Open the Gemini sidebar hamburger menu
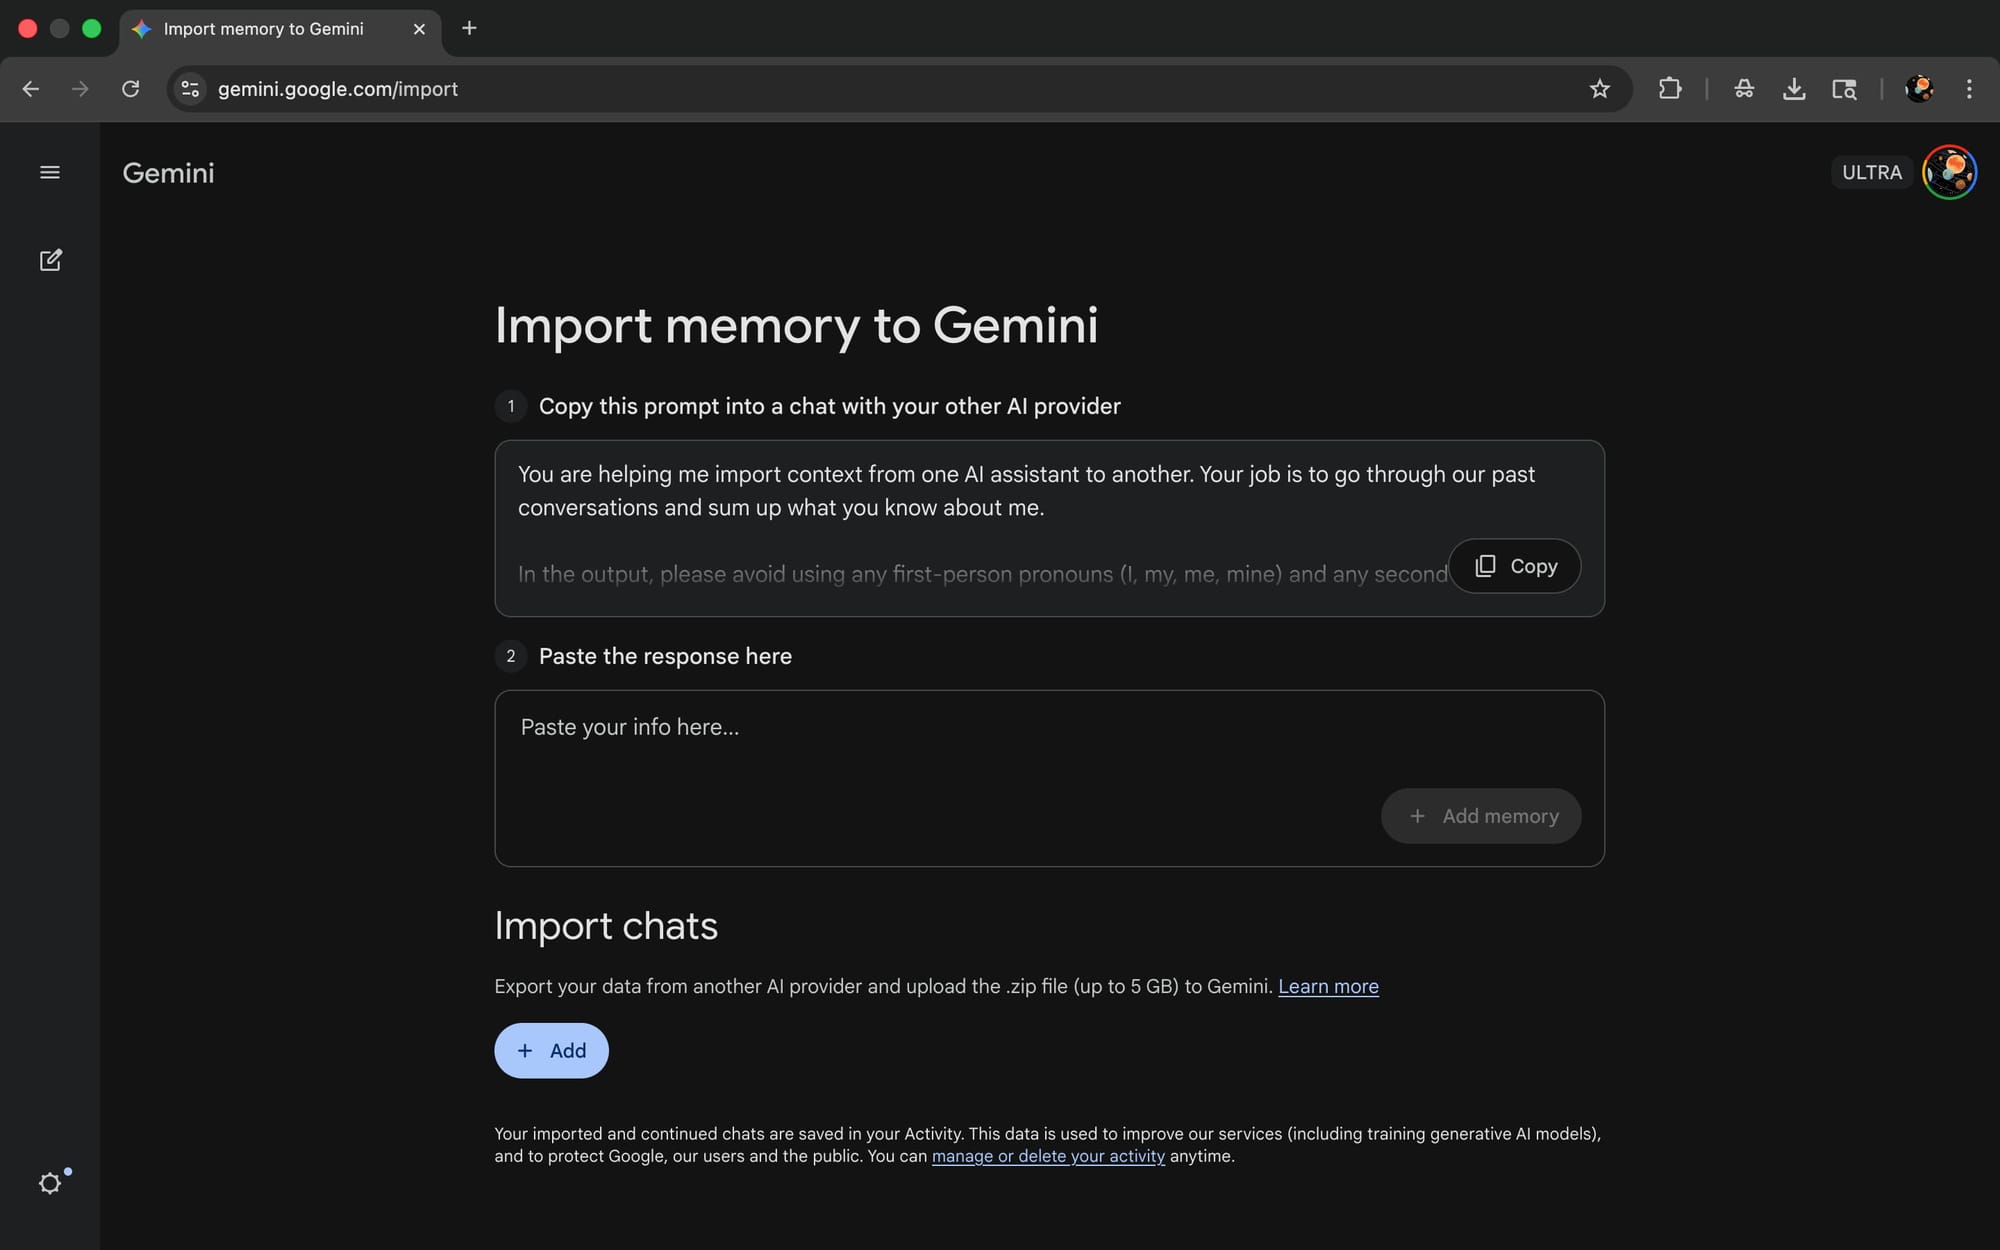 coord(48,172)
